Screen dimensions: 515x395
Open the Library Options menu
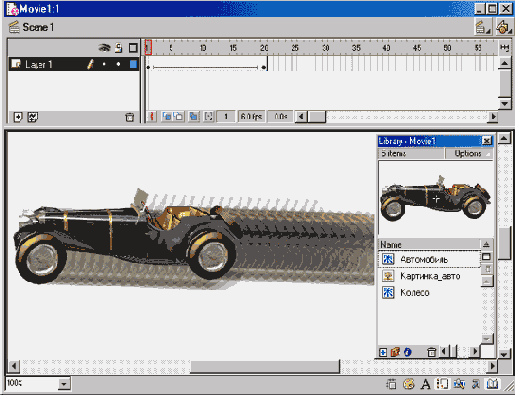pyautogui.click(x=469, y=153)
